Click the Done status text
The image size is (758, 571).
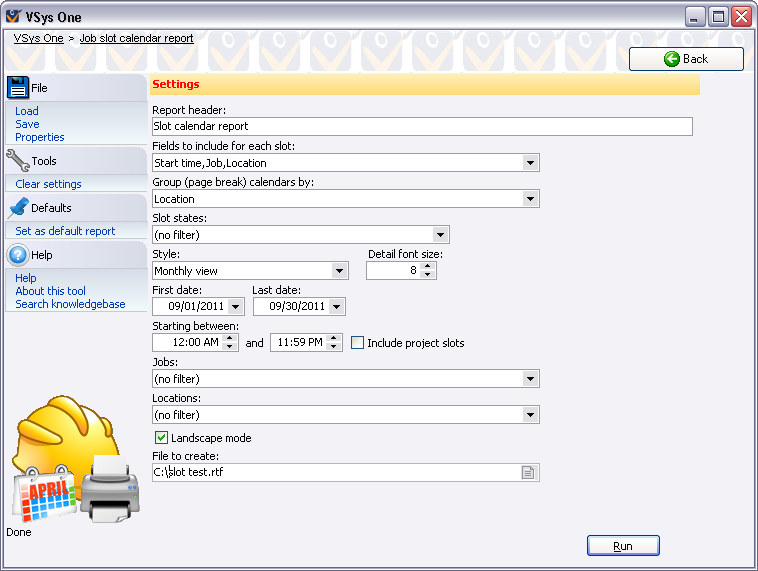[x=19, y=532]
